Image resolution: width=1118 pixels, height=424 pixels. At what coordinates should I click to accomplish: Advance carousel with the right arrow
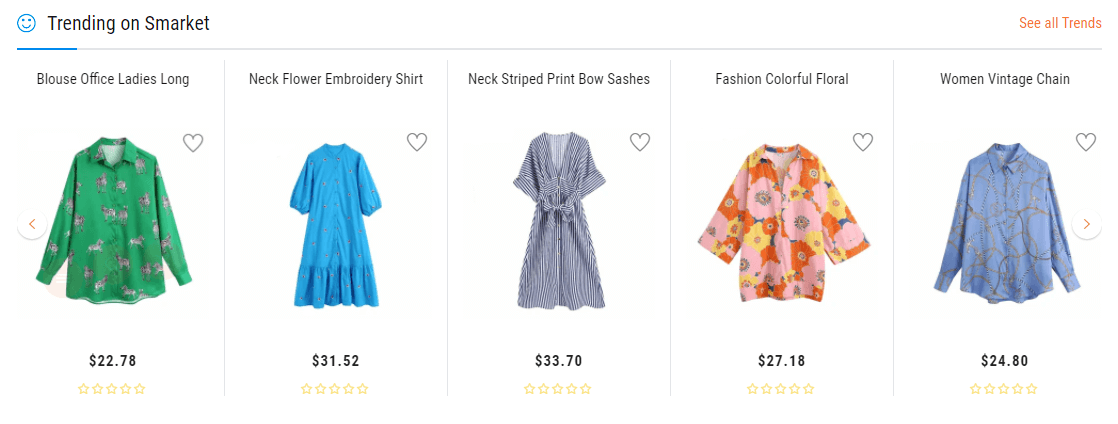1086,224
